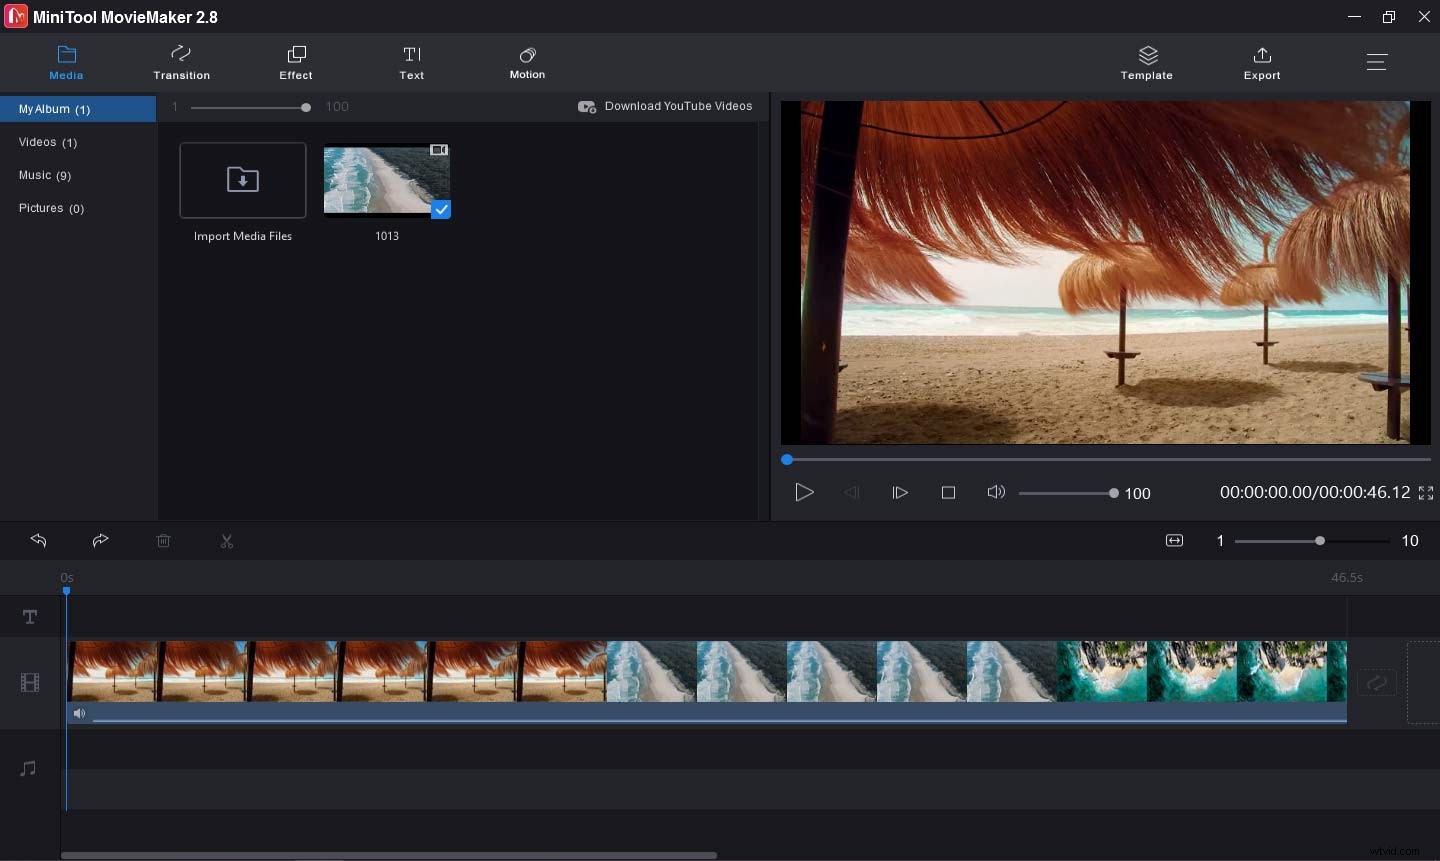Open the Template gallery

[1146, 62]
